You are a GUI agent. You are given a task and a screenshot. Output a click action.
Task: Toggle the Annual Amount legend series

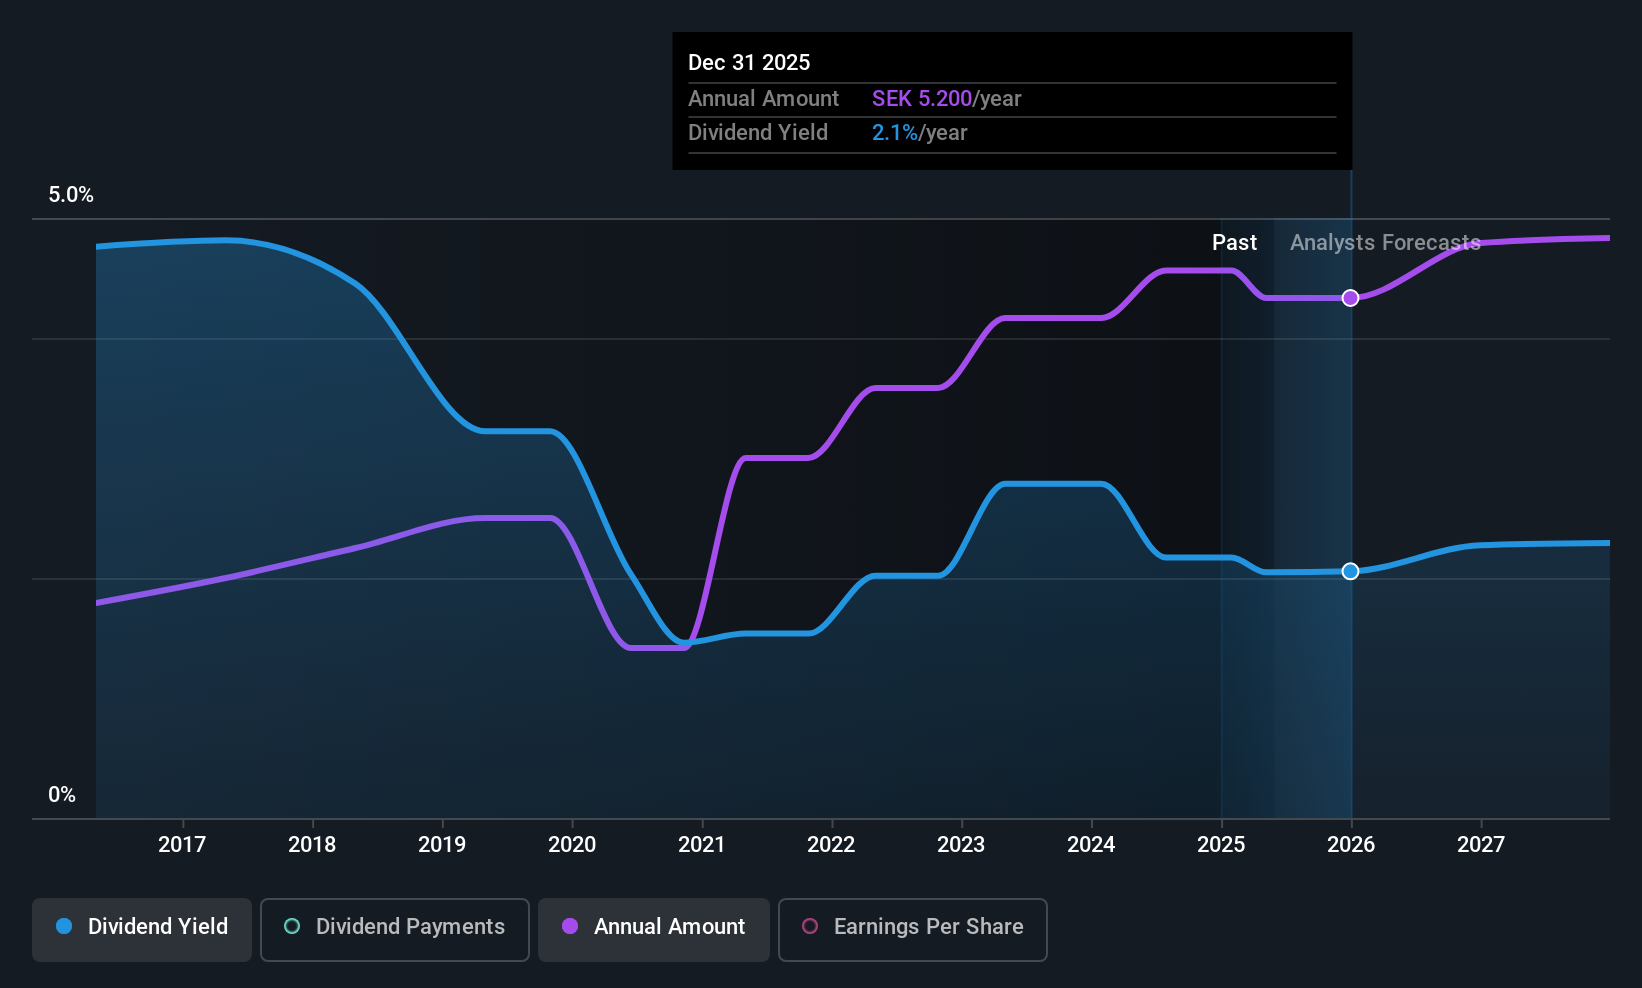[x=654, y=929]
